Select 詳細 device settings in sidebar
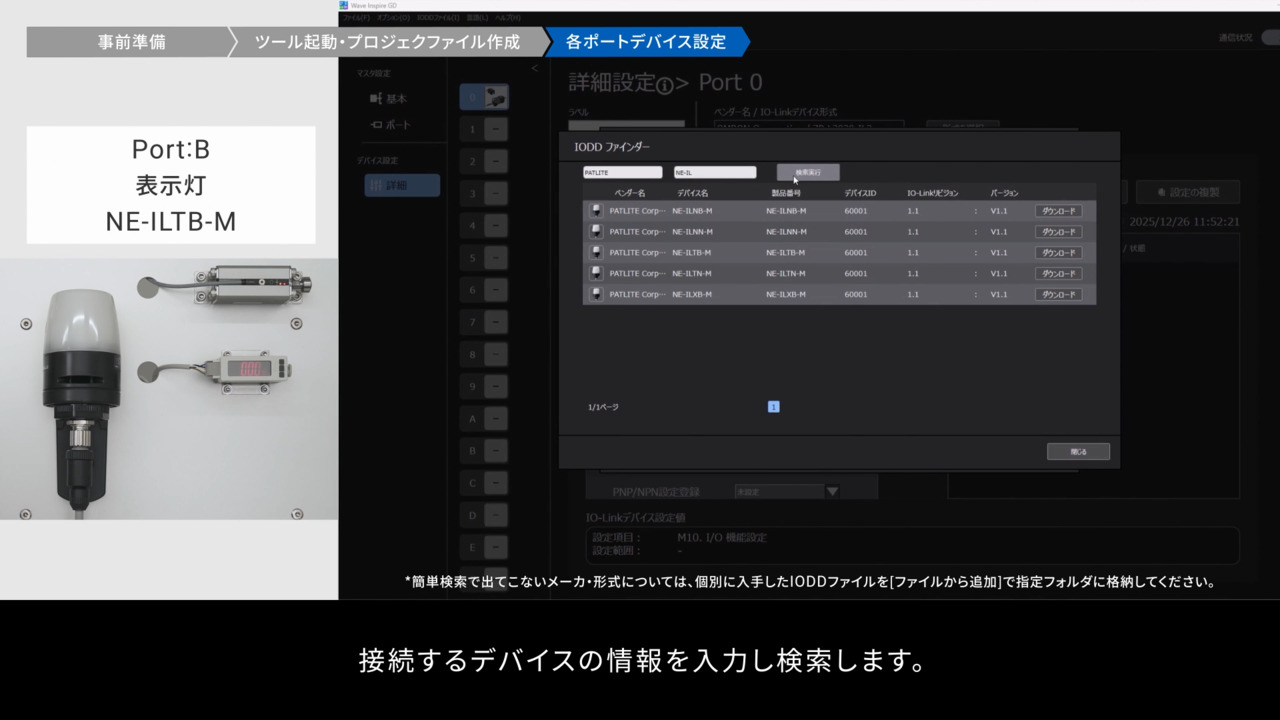The width and height of the screenshot is (1280, 720). (x=401, y=185)
